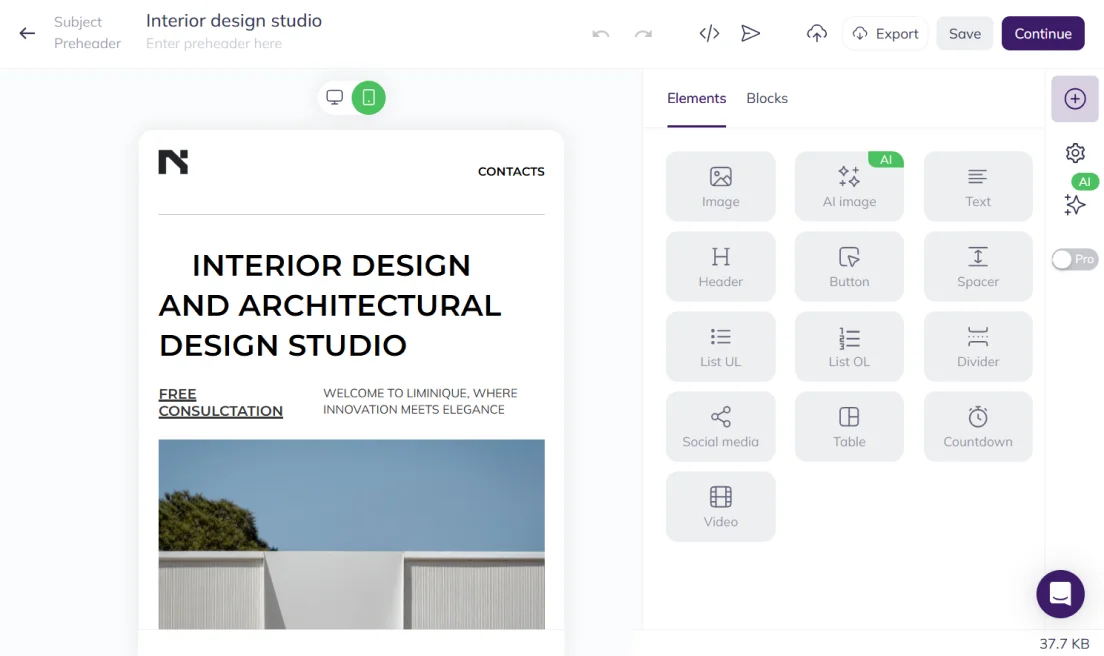
Task: Add the Social media element
Action: pyautogui.click(x=720, y=427)
